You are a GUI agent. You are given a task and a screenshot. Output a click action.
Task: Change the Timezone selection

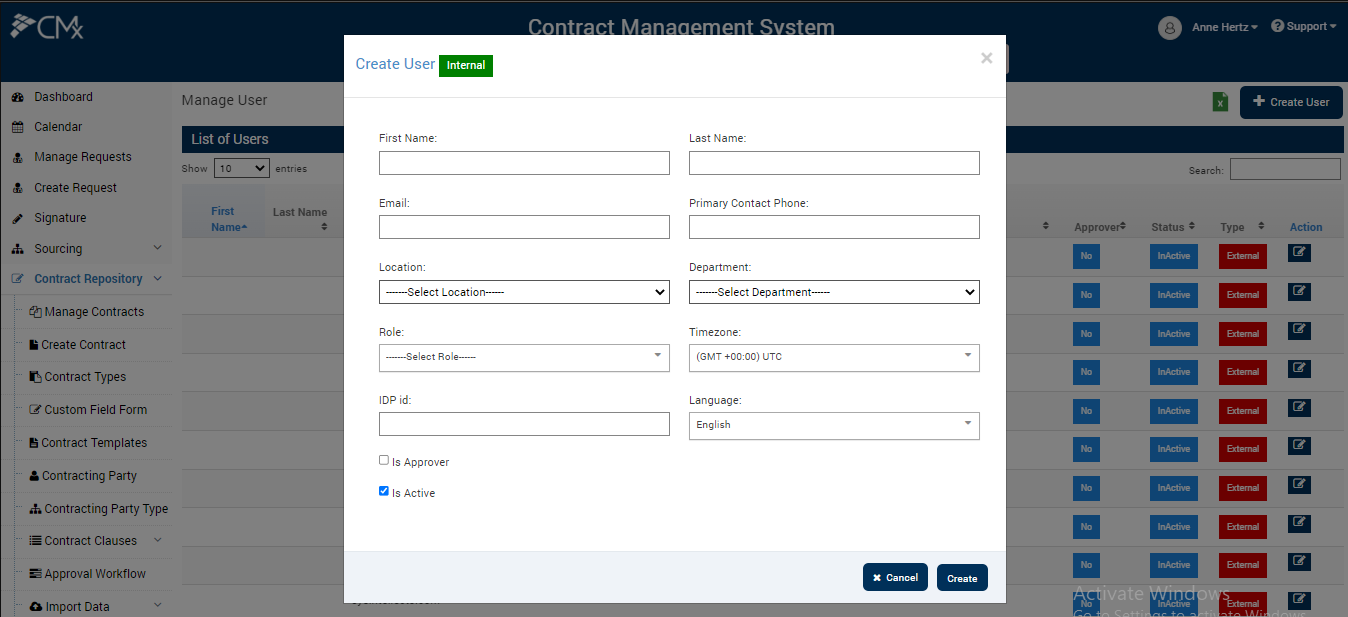click(x=834, y=357)
